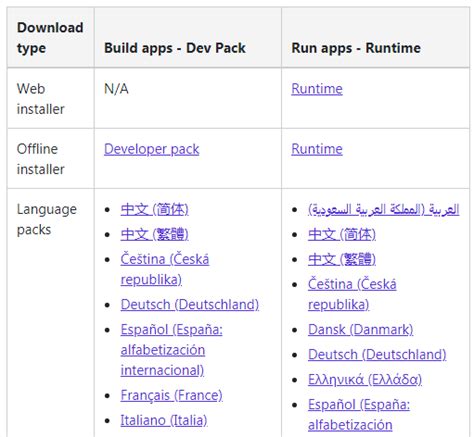The image size is (474, 437).
Task: Select the 'Download type' column header
Action: 50,38
